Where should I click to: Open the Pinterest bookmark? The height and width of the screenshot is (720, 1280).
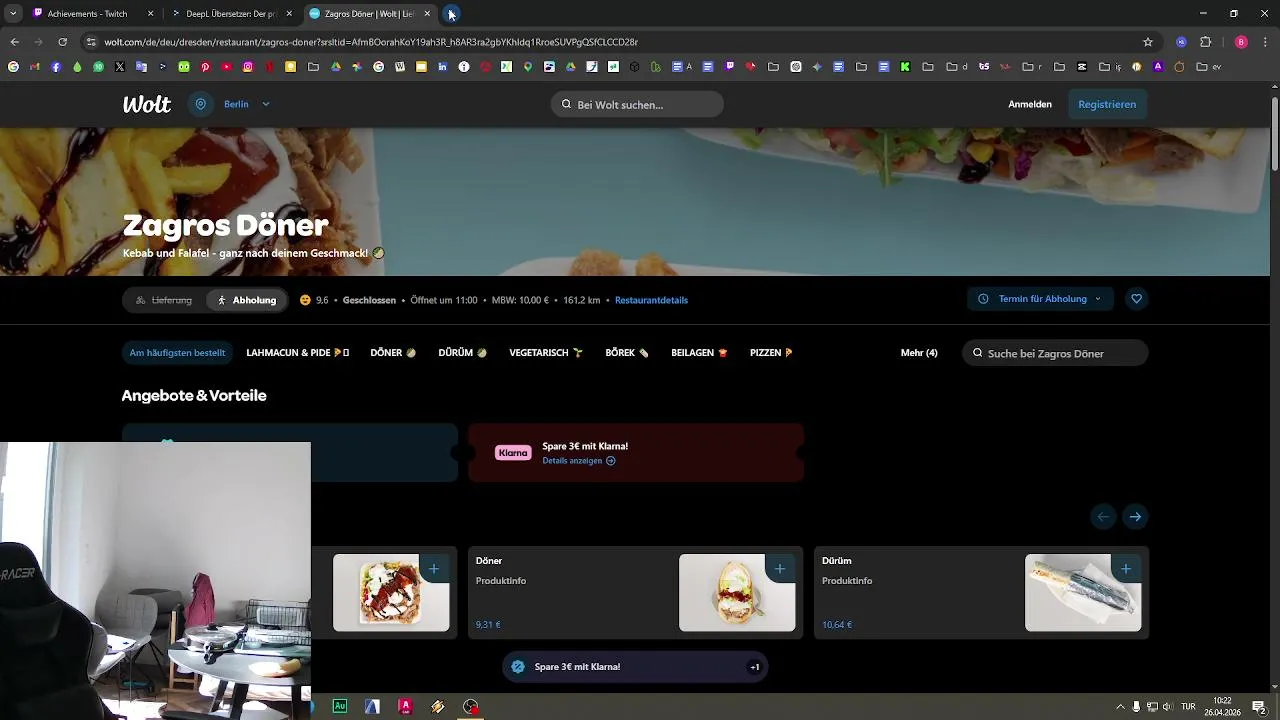206,67
